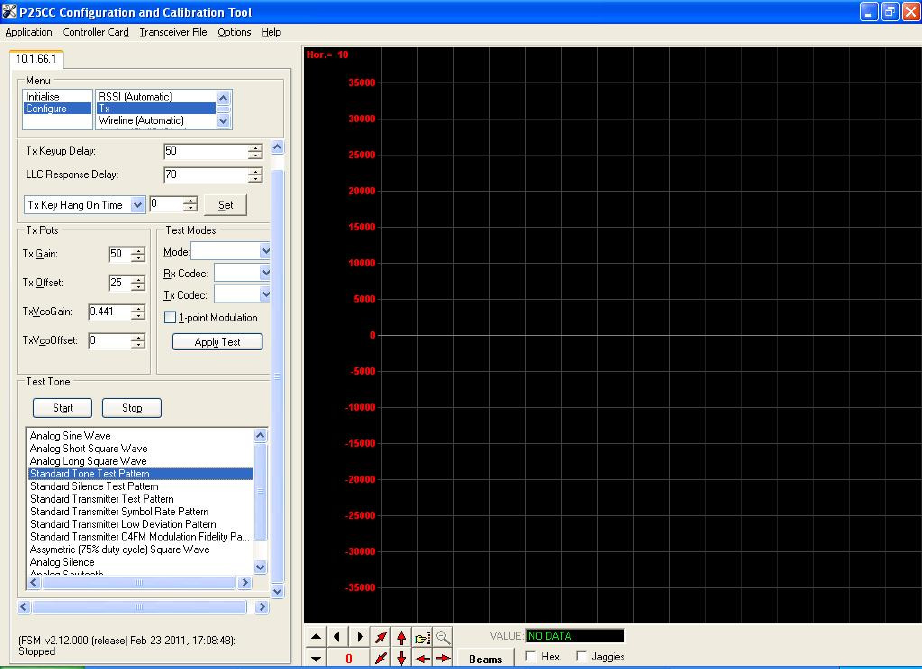This screenshot has height=669, width=922.
Task: Open the Options menu
Action: tap(234, 32)
